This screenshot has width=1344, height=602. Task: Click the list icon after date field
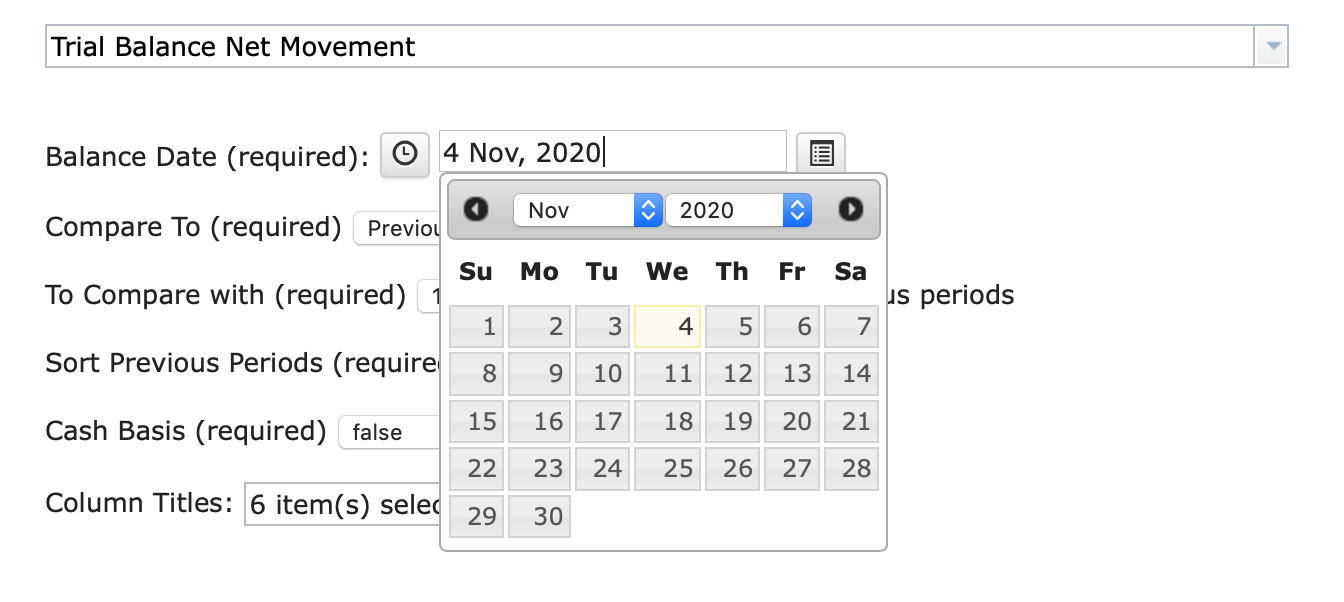pos(821,155)
